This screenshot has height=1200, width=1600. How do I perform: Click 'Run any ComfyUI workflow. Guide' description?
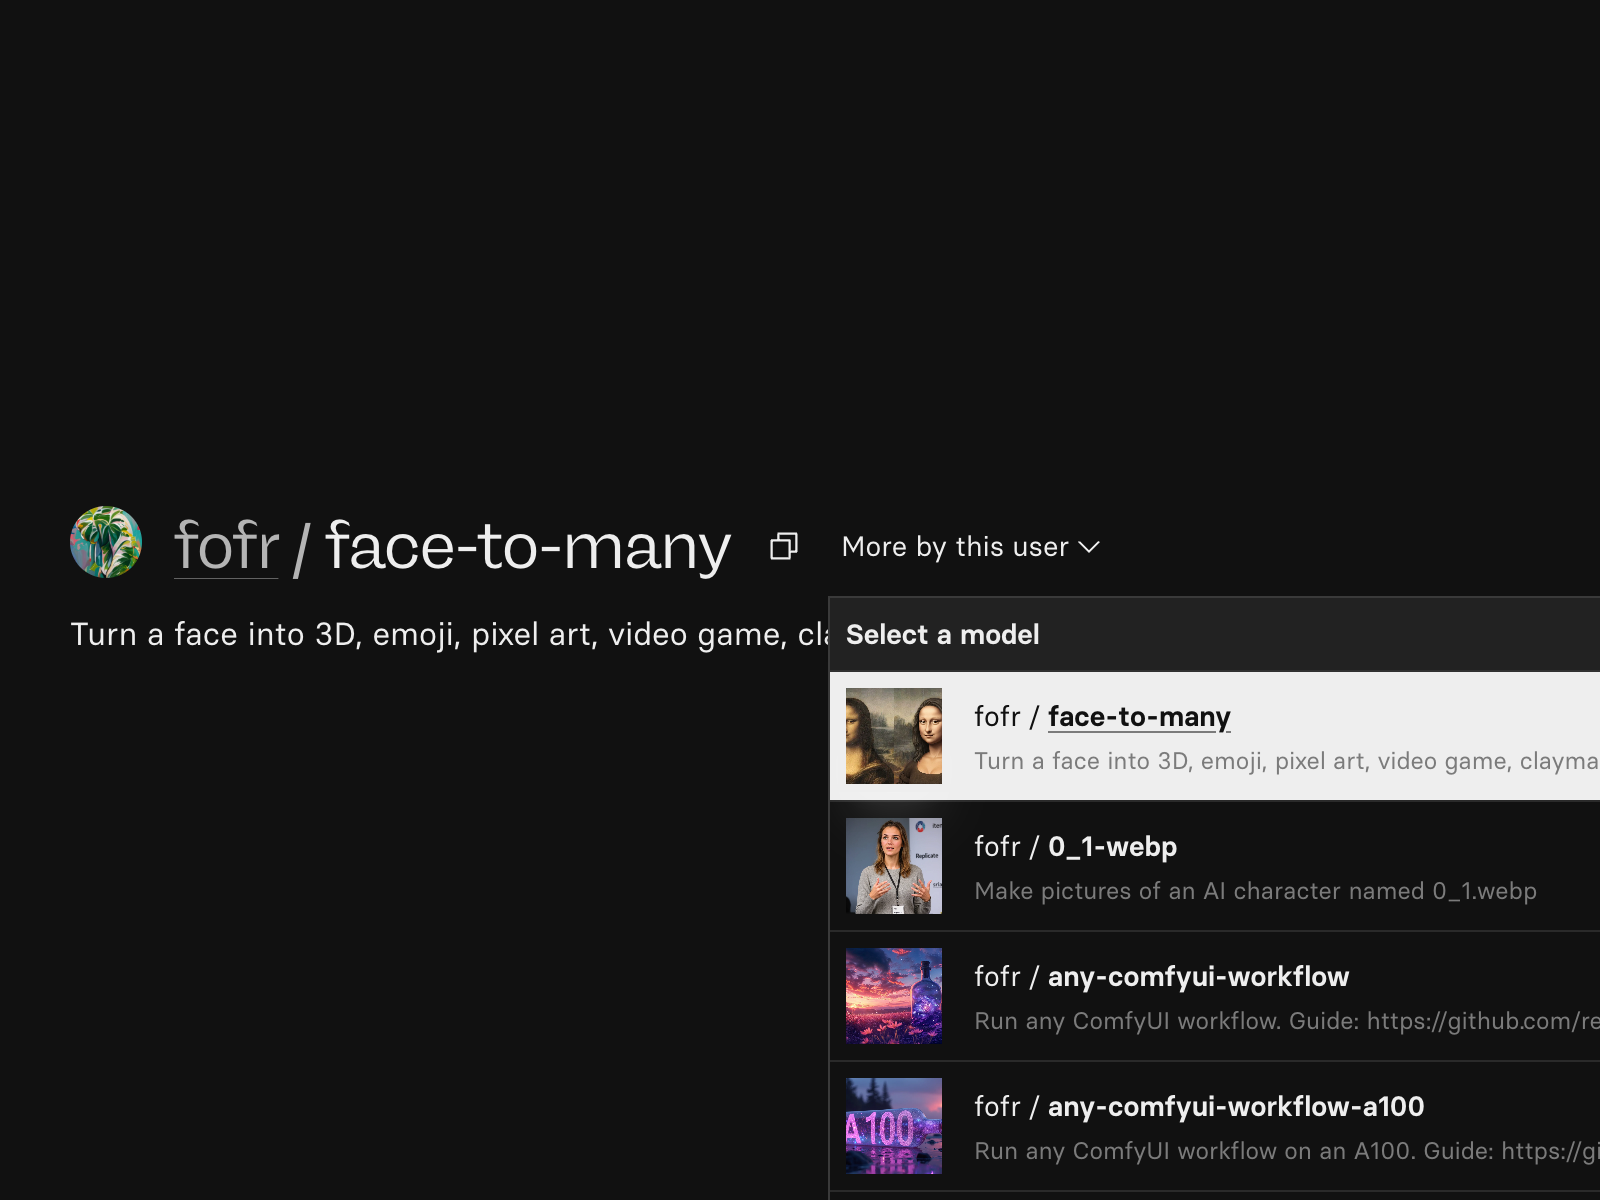(1287, 1021)
